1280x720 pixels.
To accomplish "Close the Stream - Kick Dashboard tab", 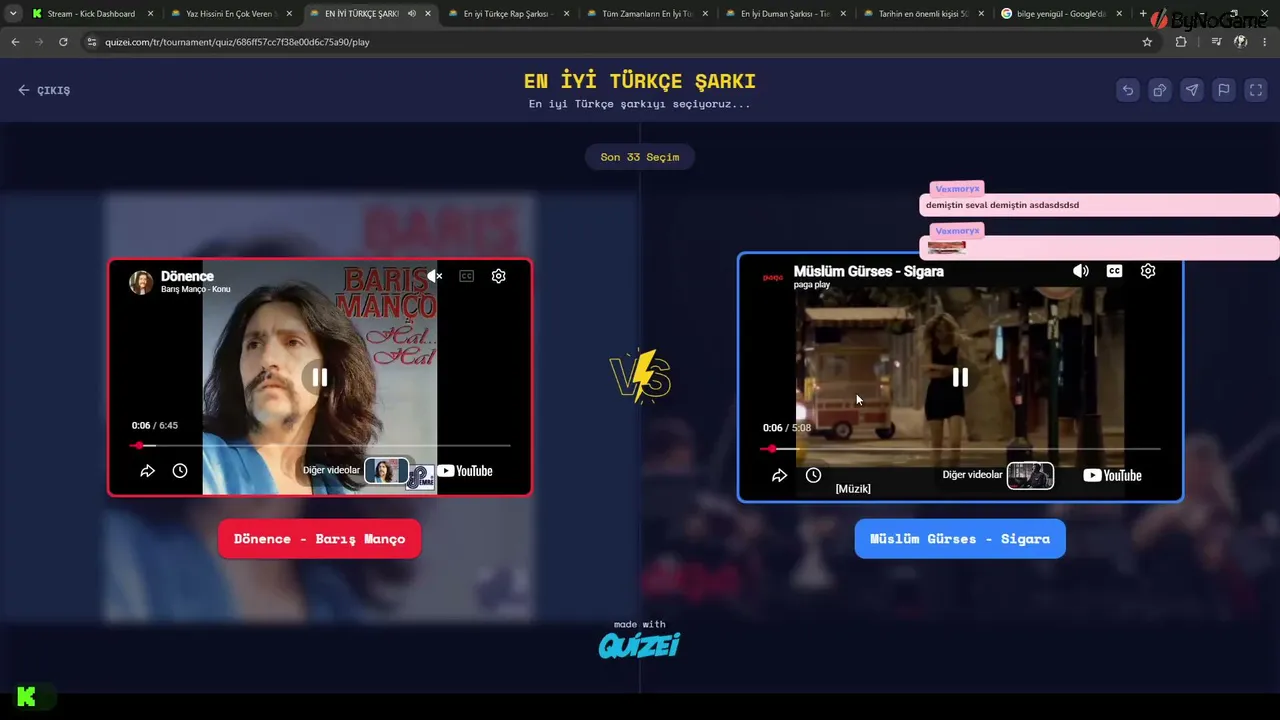I will [x=150, y=14].
